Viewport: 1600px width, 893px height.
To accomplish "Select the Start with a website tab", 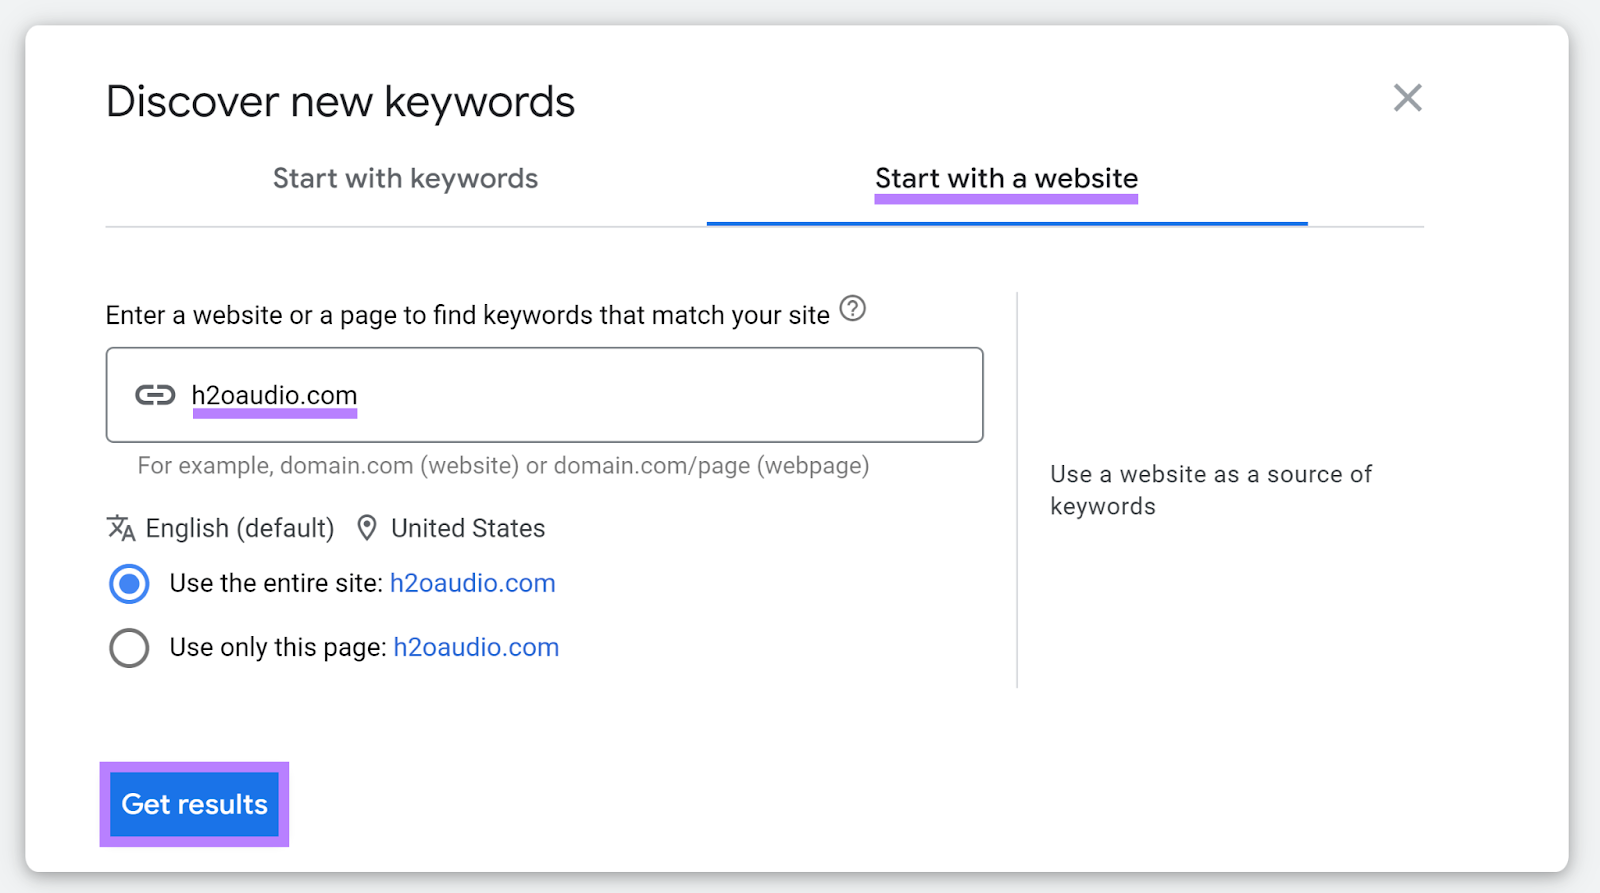I will tap(1006, 179).
